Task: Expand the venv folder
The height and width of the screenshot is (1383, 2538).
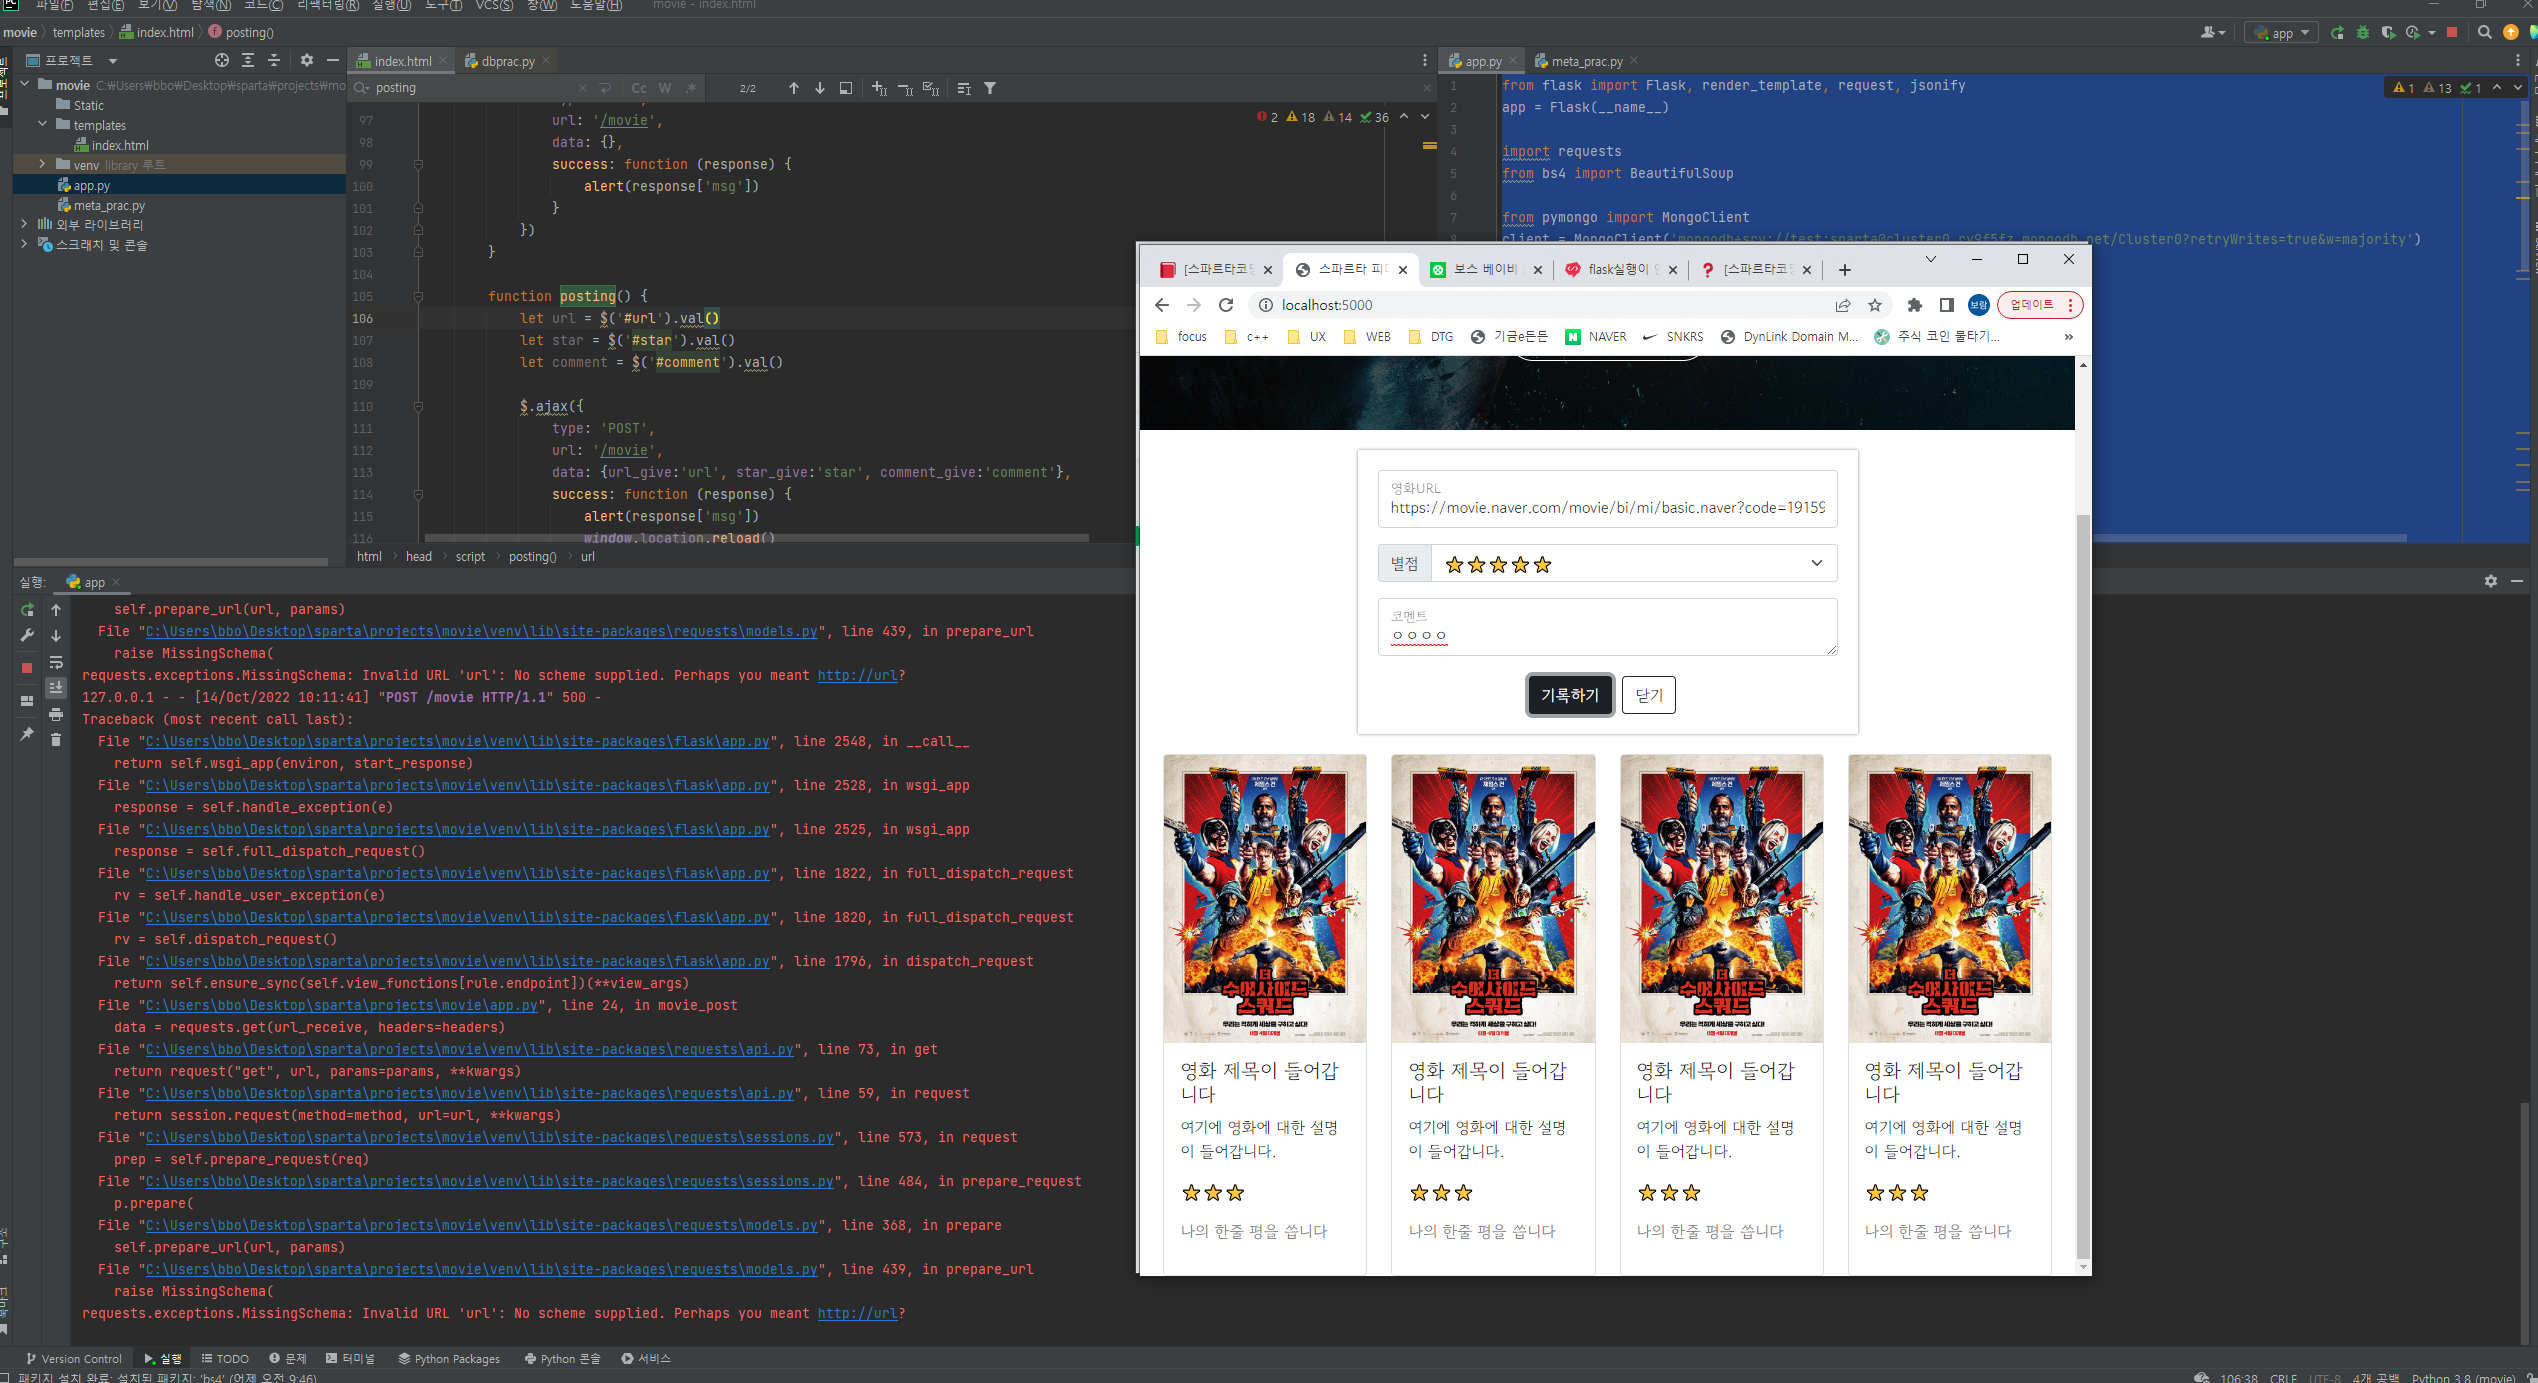Action: 43,165
